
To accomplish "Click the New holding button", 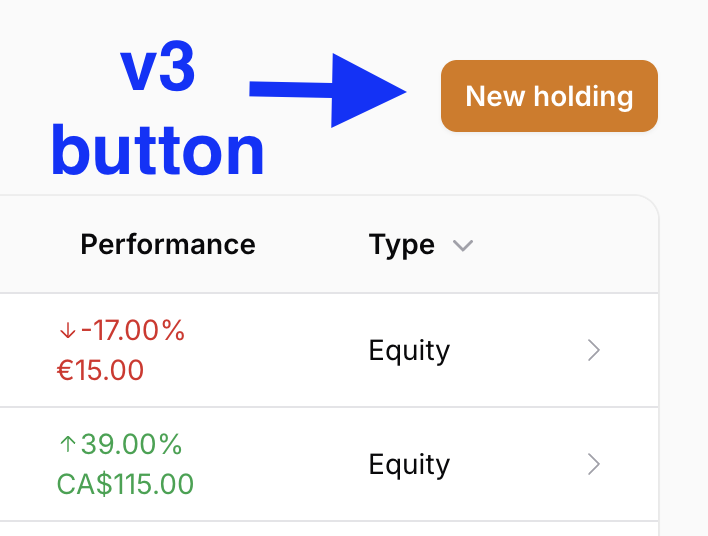I will pos(549,96).
